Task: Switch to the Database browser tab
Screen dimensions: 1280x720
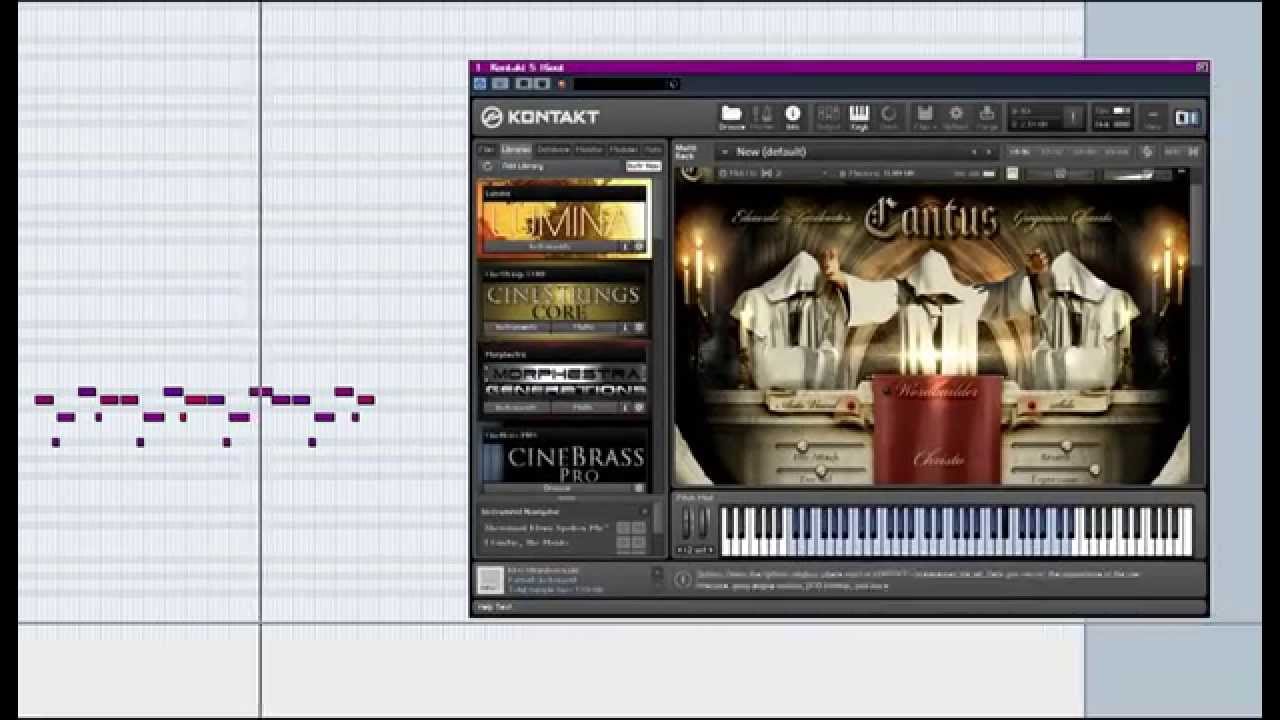Action: tap(553, 150)
